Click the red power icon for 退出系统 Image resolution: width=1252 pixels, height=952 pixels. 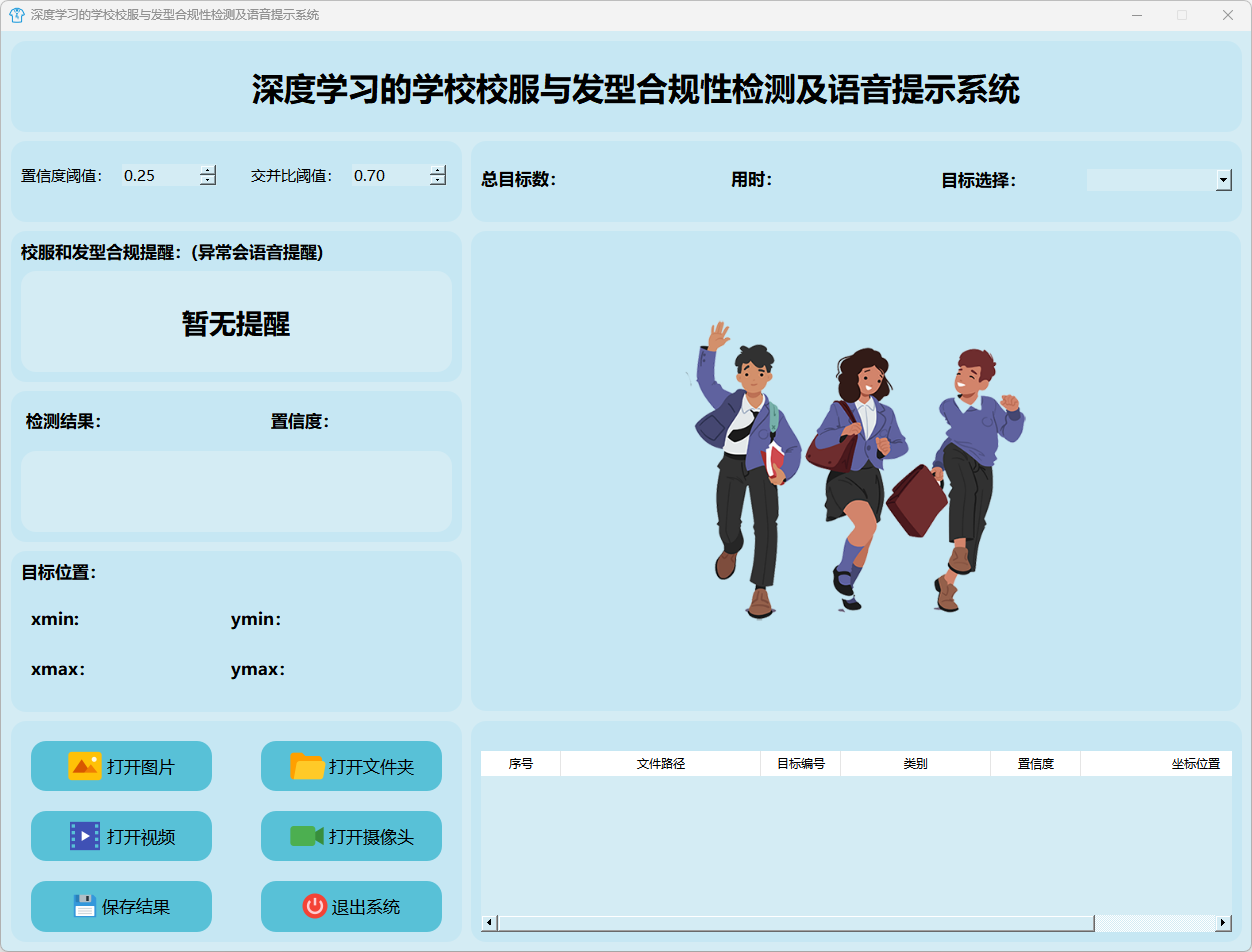coord(314,906)
